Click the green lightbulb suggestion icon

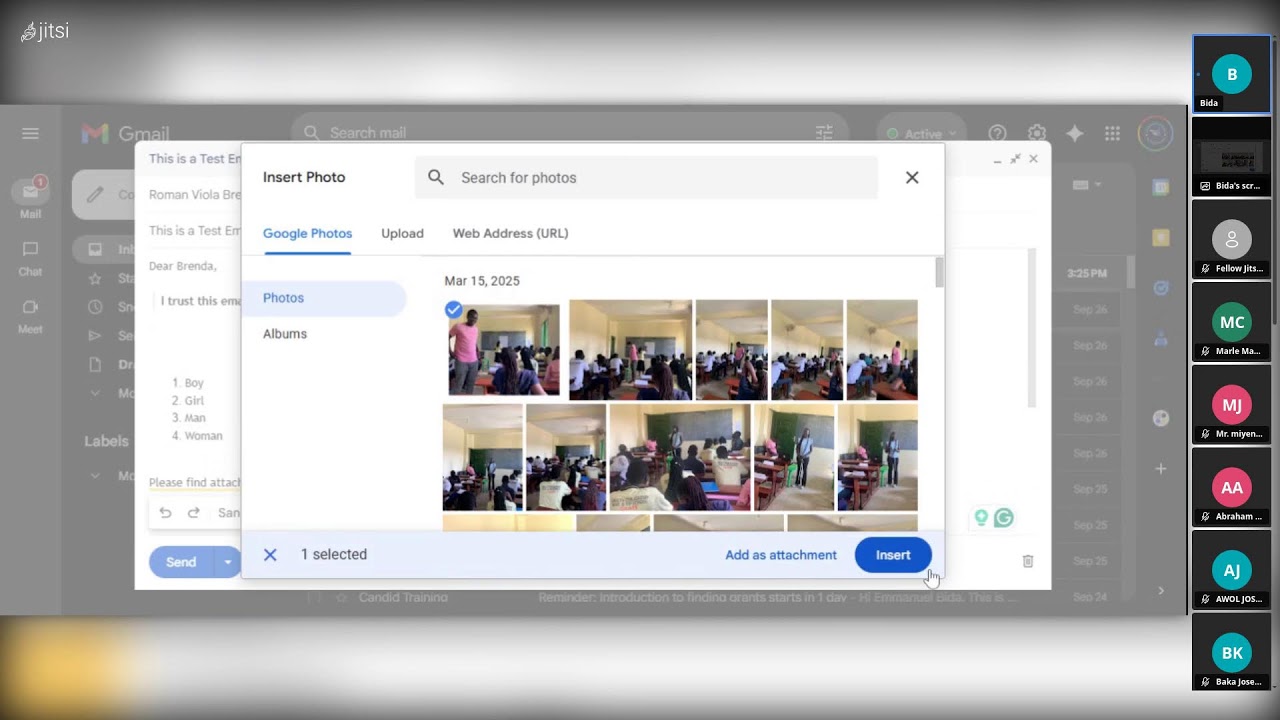click(x=981, y=517)
